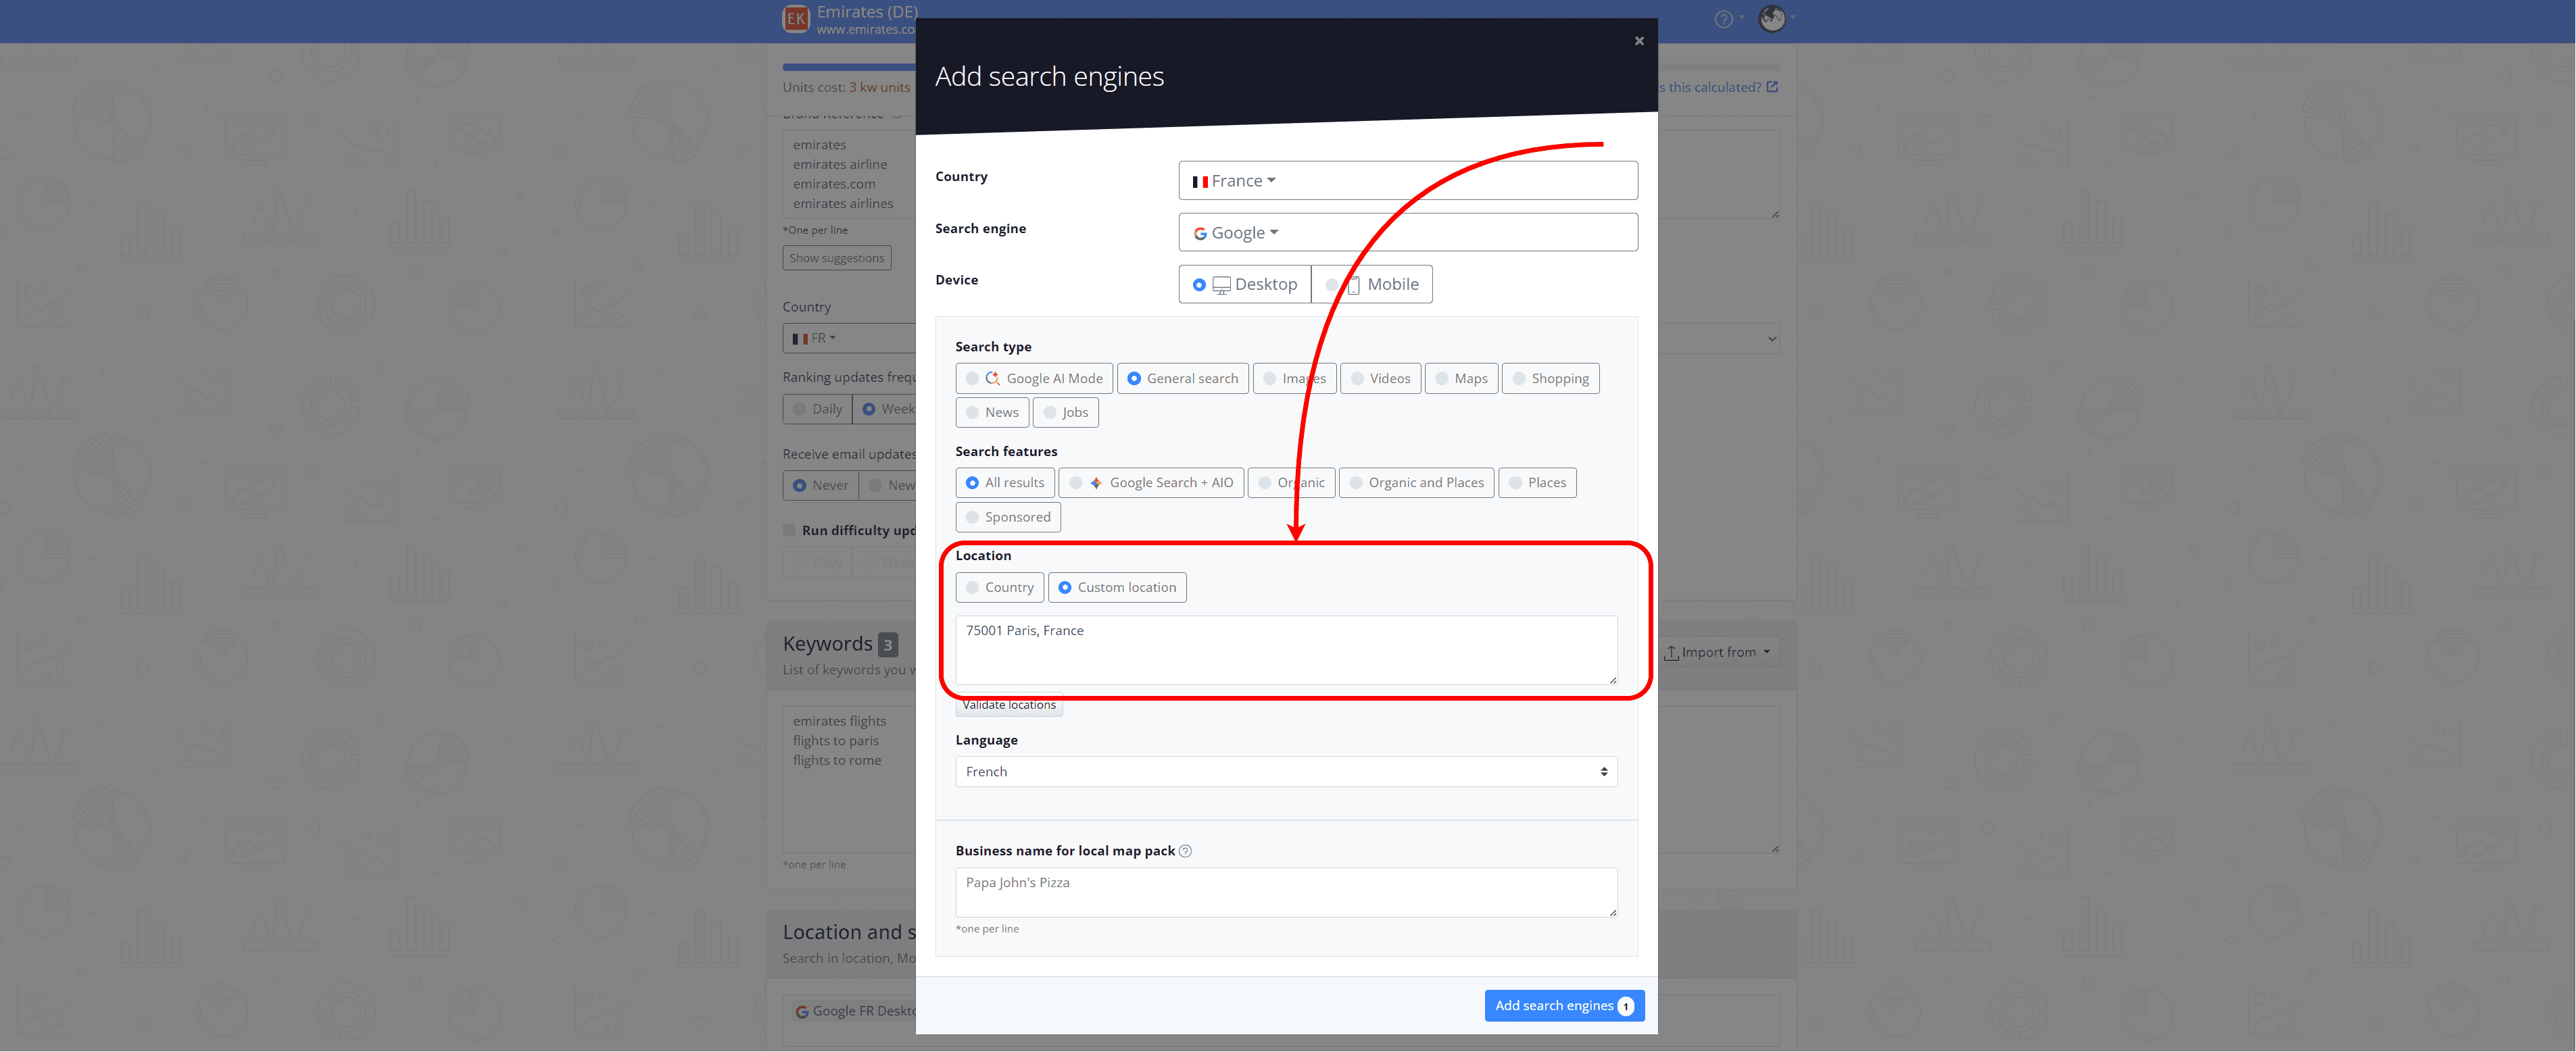Select Never for email updates
The height and width of the screenshot is (1052, 2576).
point(820,486)
